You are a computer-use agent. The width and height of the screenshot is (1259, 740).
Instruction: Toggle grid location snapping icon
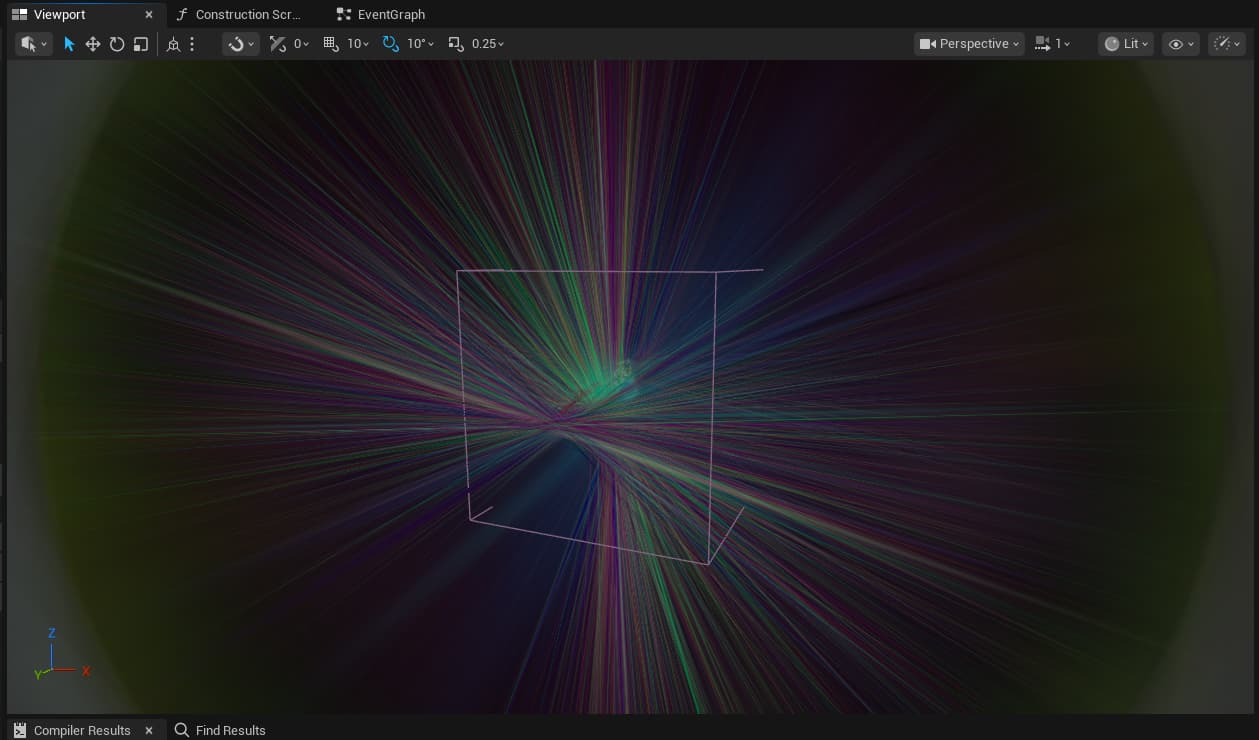tap(331, 44)
